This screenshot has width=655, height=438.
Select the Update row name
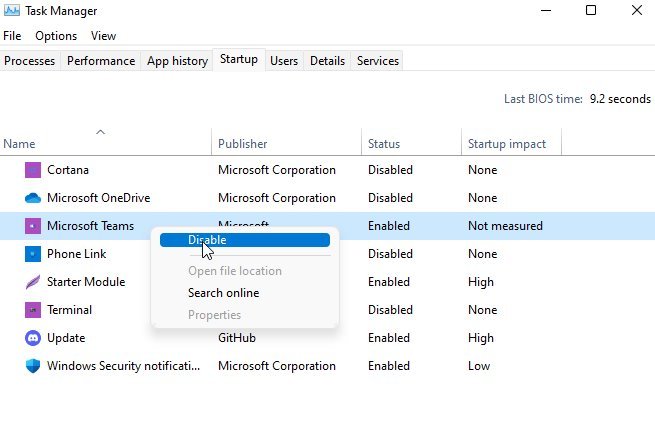[66, 338]
